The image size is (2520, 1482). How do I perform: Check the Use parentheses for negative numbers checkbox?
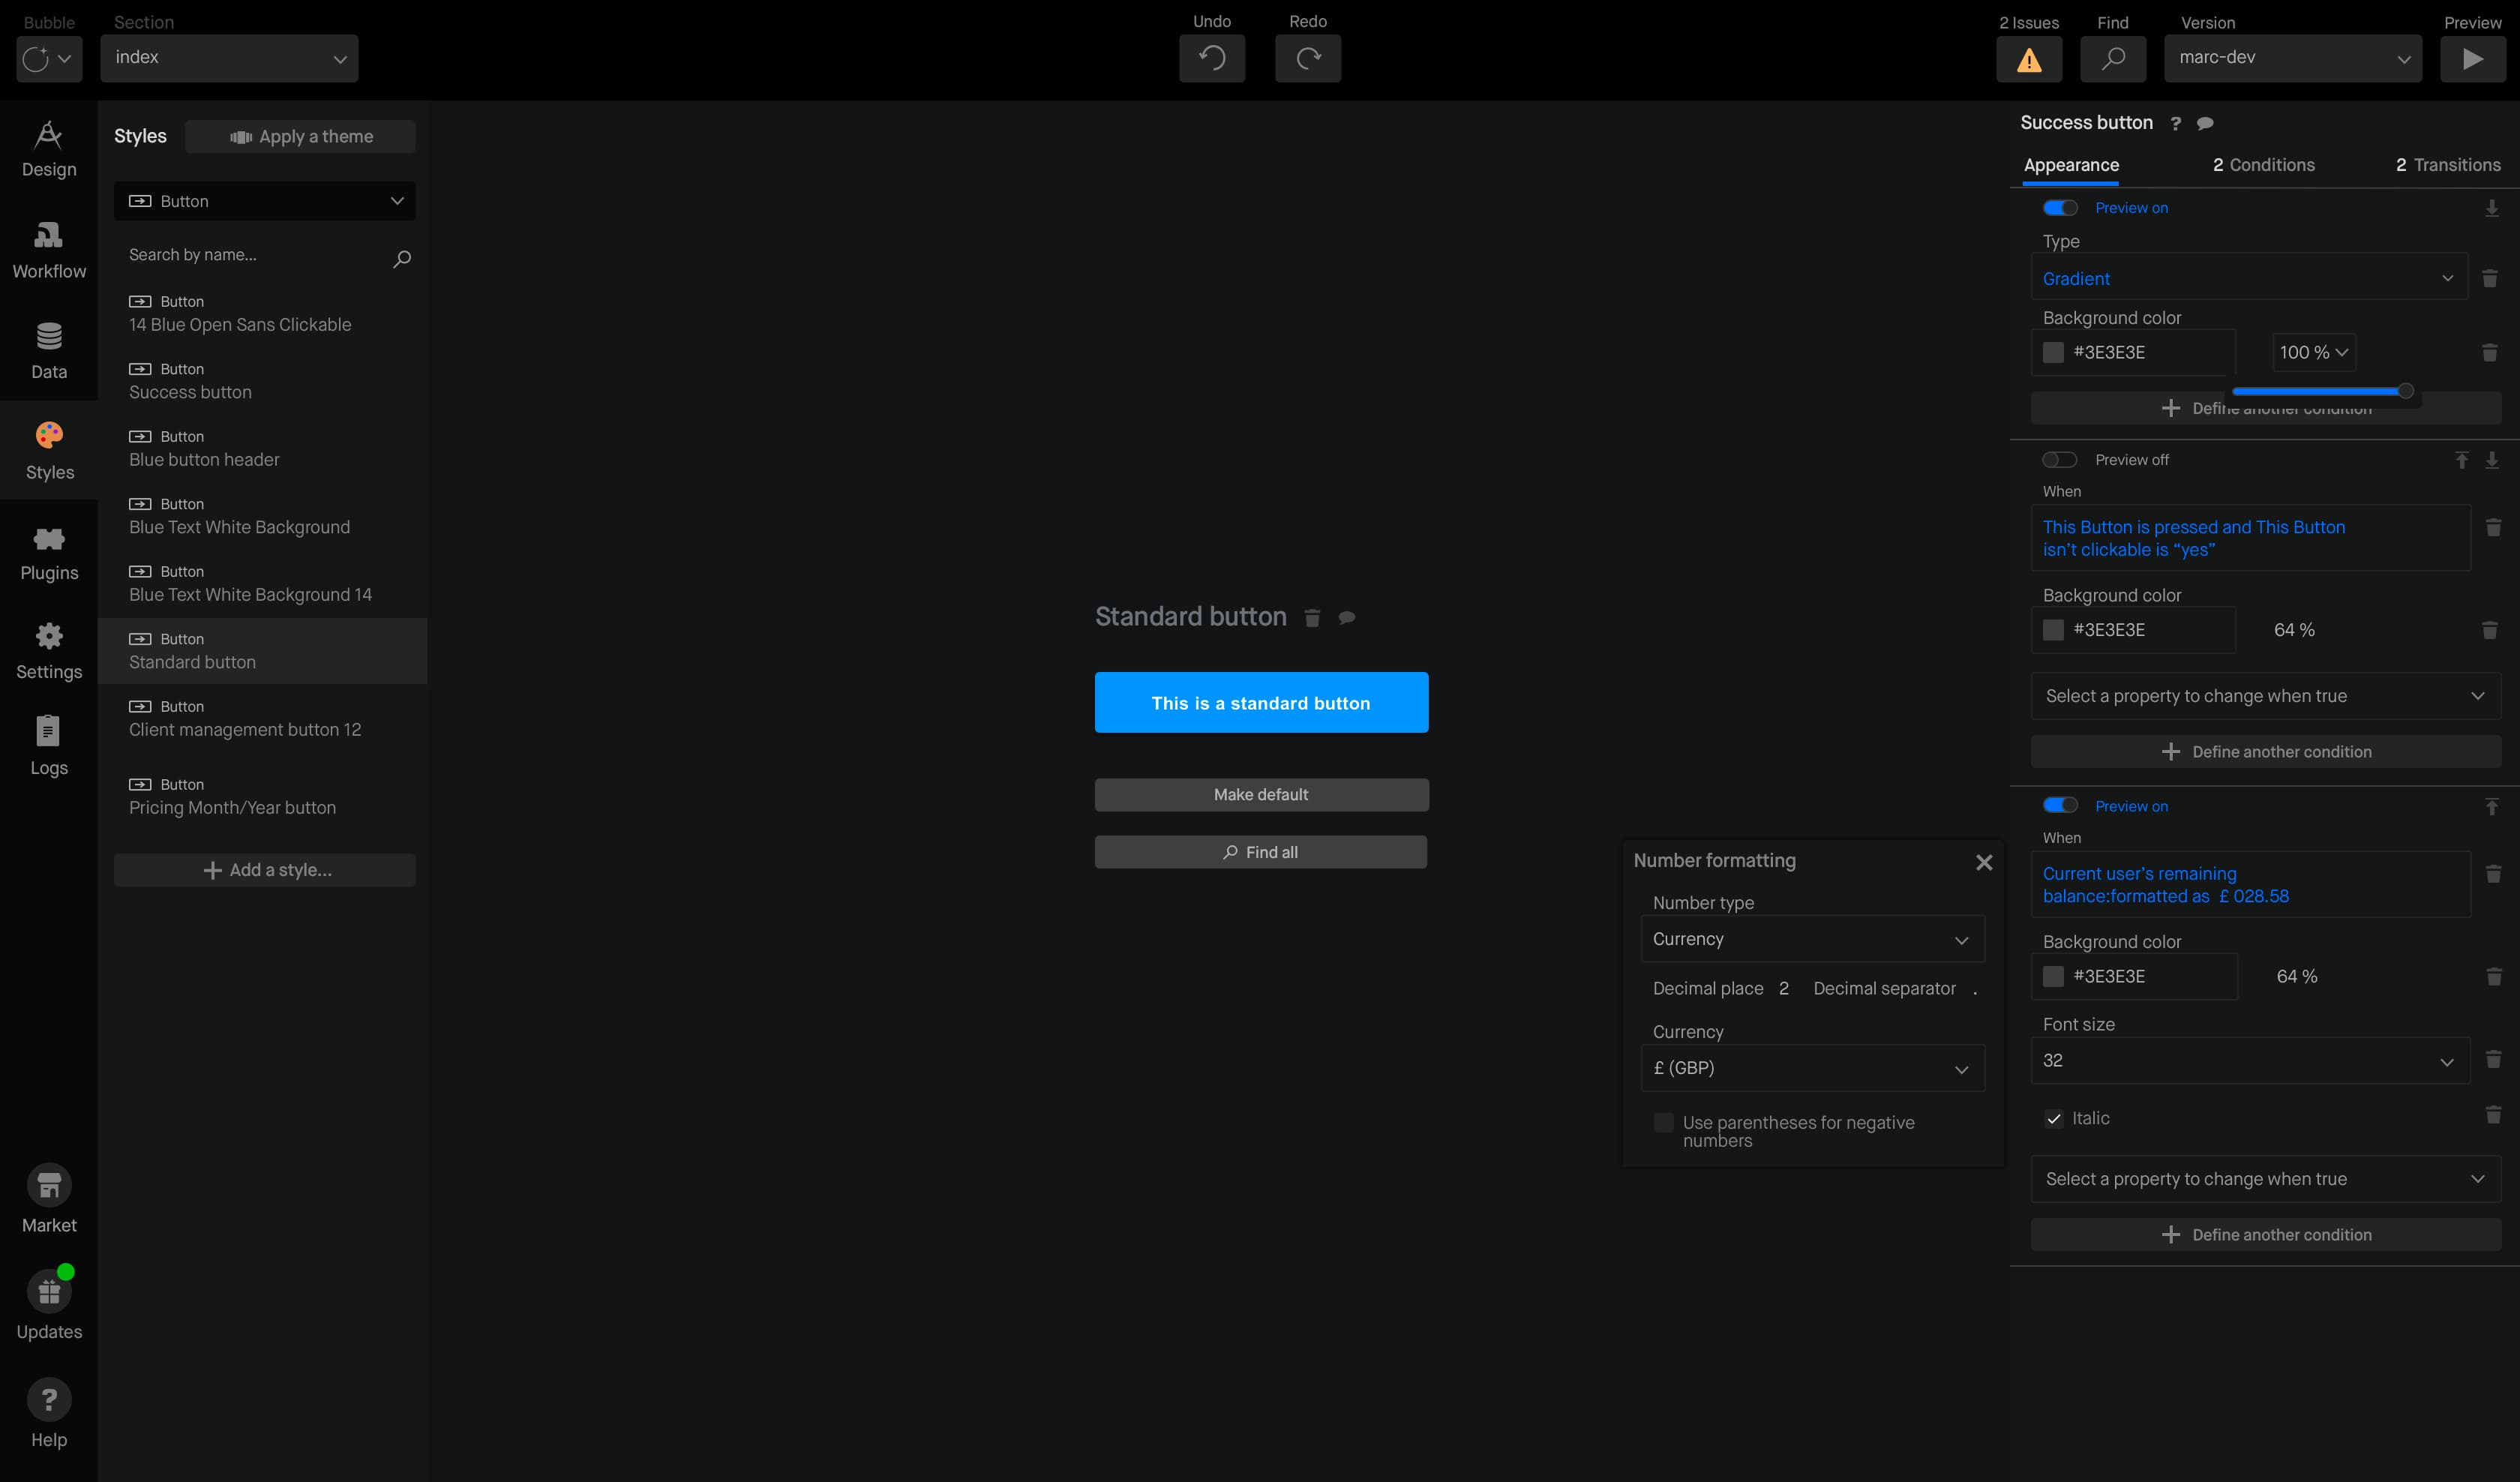pos(1663,1120)
